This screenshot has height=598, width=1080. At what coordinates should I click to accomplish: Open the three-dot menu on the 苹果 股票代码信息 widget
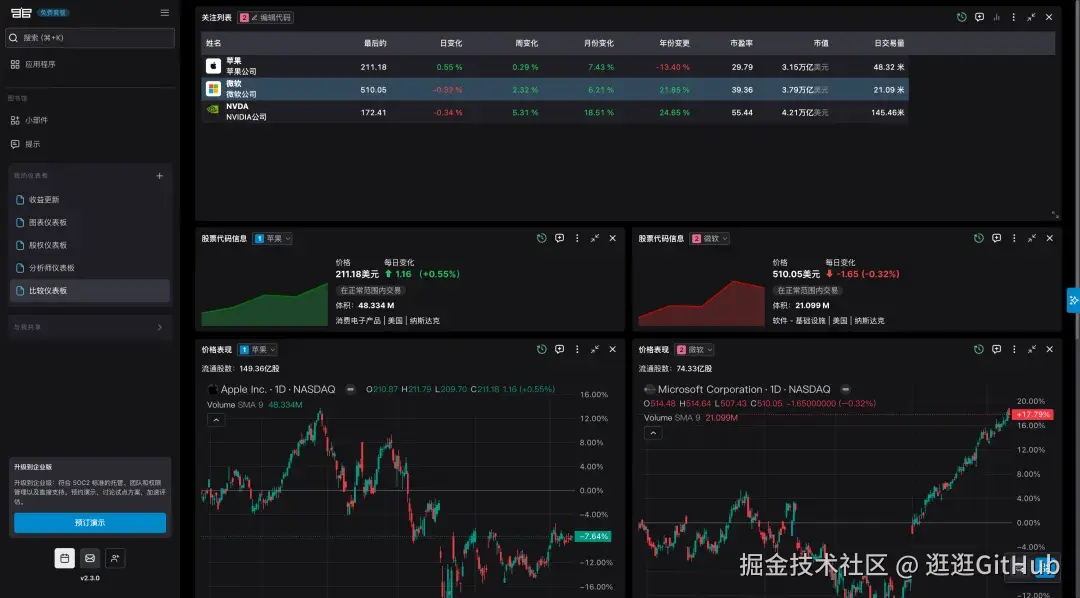577,238
